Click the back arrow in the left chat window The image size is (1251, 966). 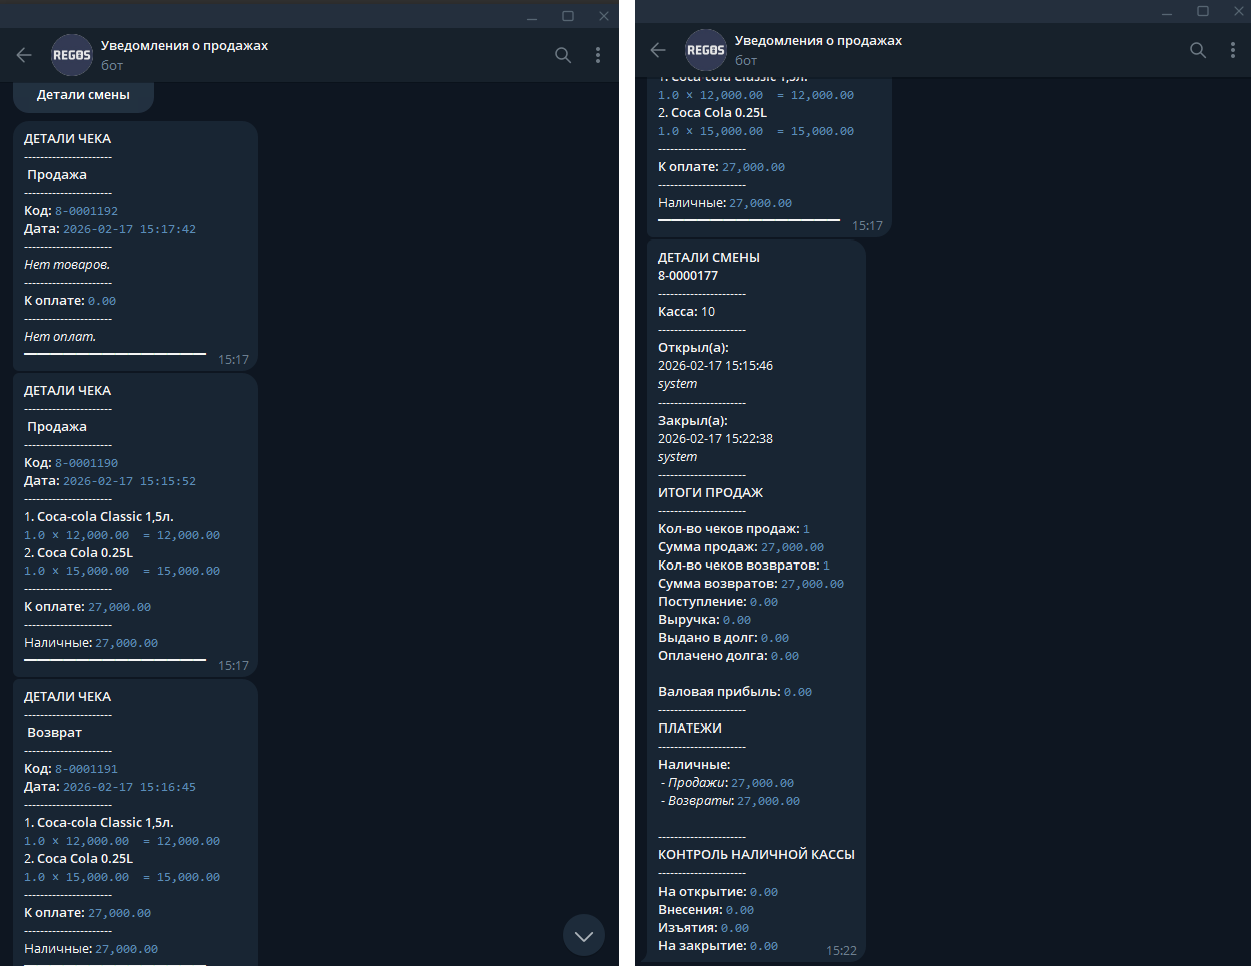click(x=24, y=55)
